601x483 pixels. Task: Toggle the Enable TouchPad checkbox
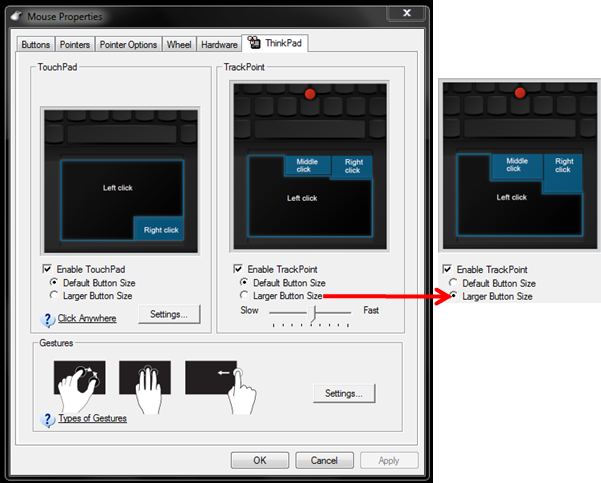point(47,269)
